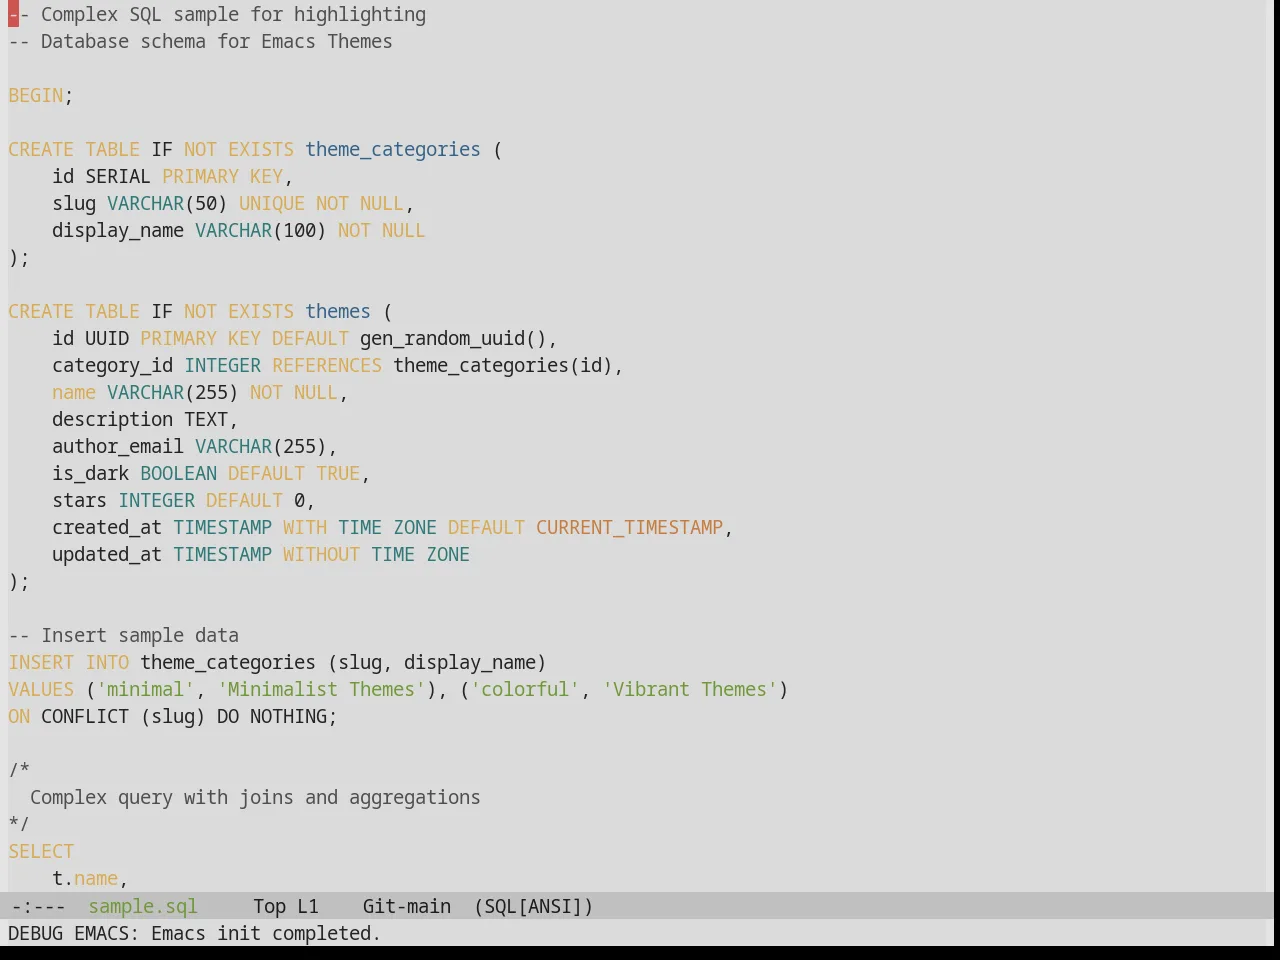Click VARCHAR(100) on display_name line

pyautogui.click(x=261, y=230)
